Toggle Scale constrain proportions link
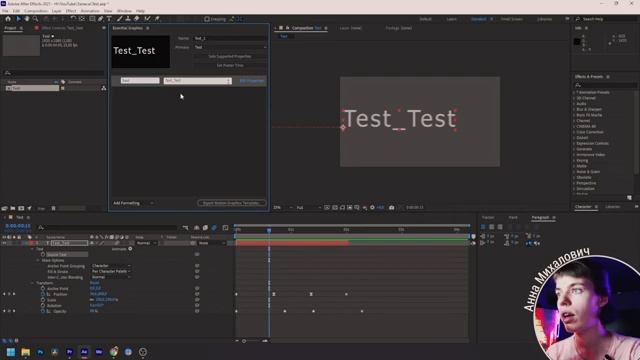The height and width of the screenshot is (360, 640). tap(92, 300)
